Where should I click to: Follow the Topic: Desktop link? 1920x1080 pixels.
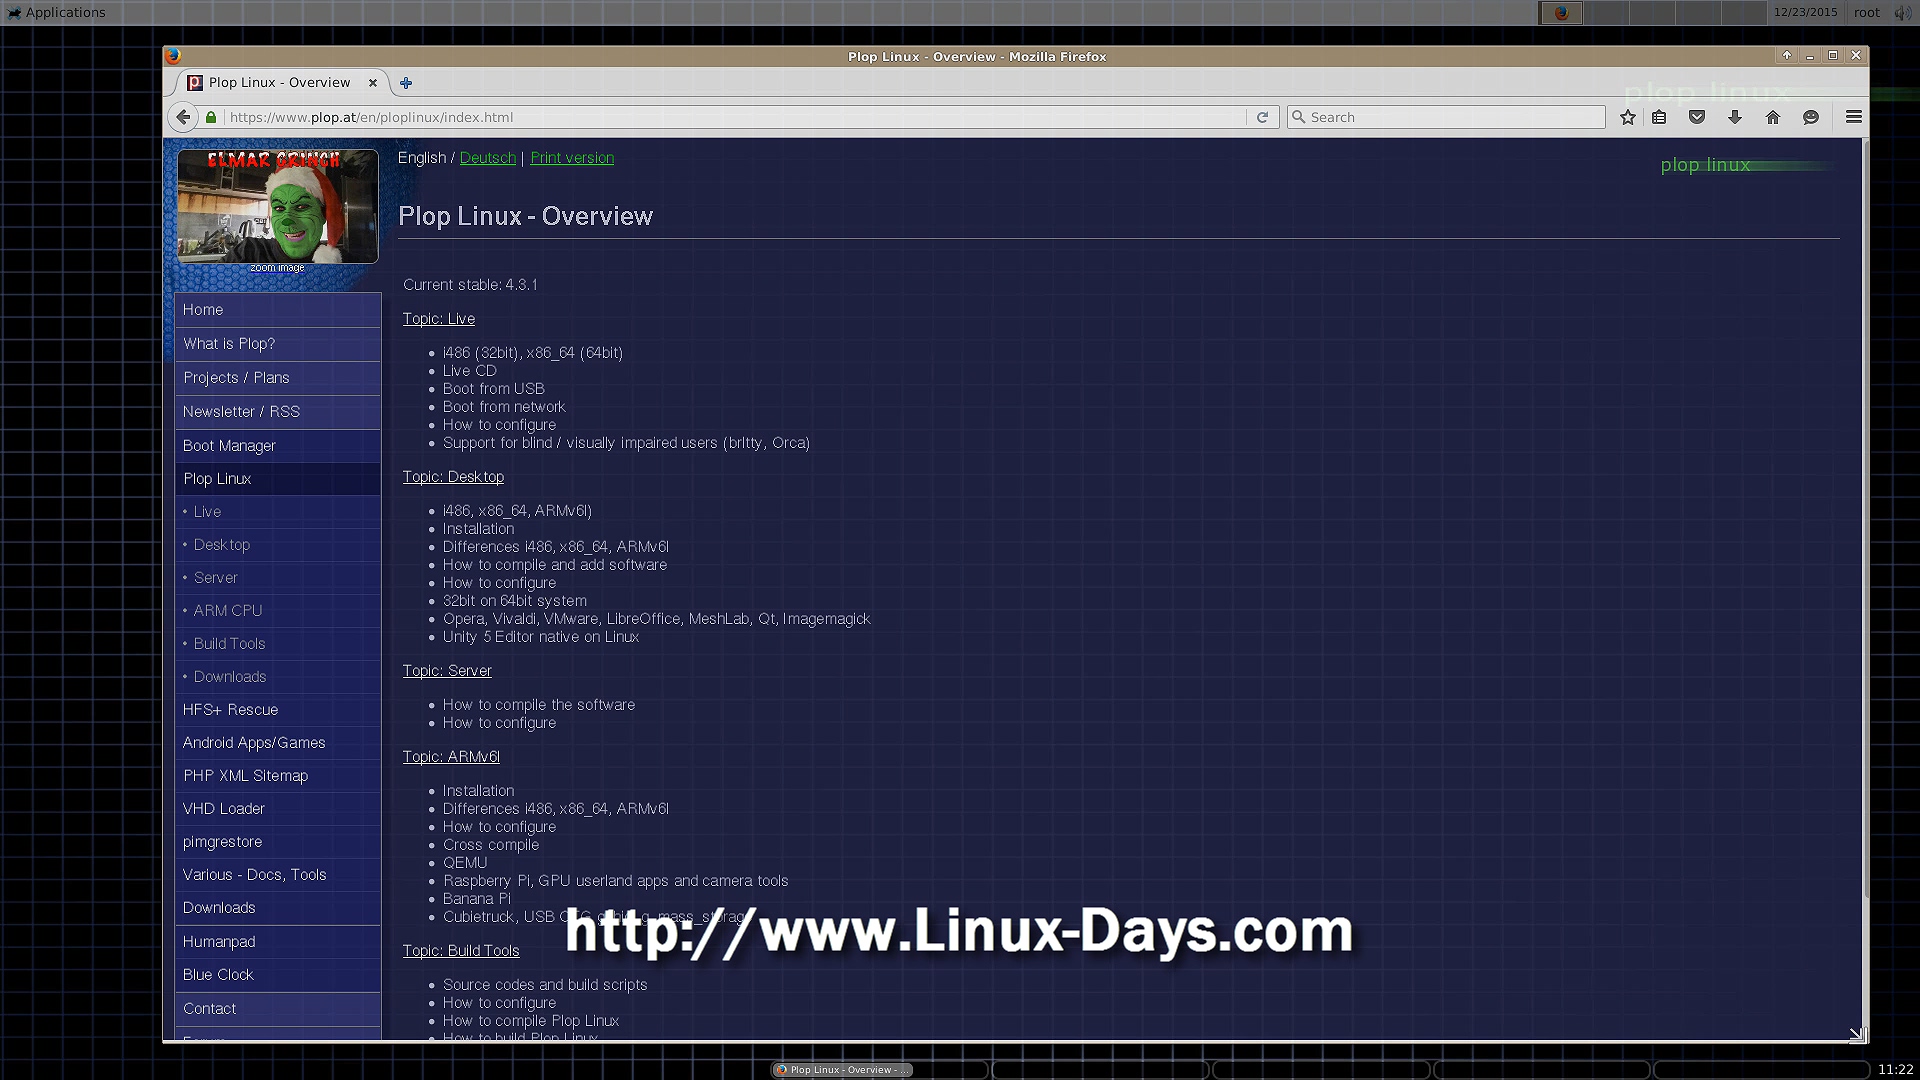(453, 477)
